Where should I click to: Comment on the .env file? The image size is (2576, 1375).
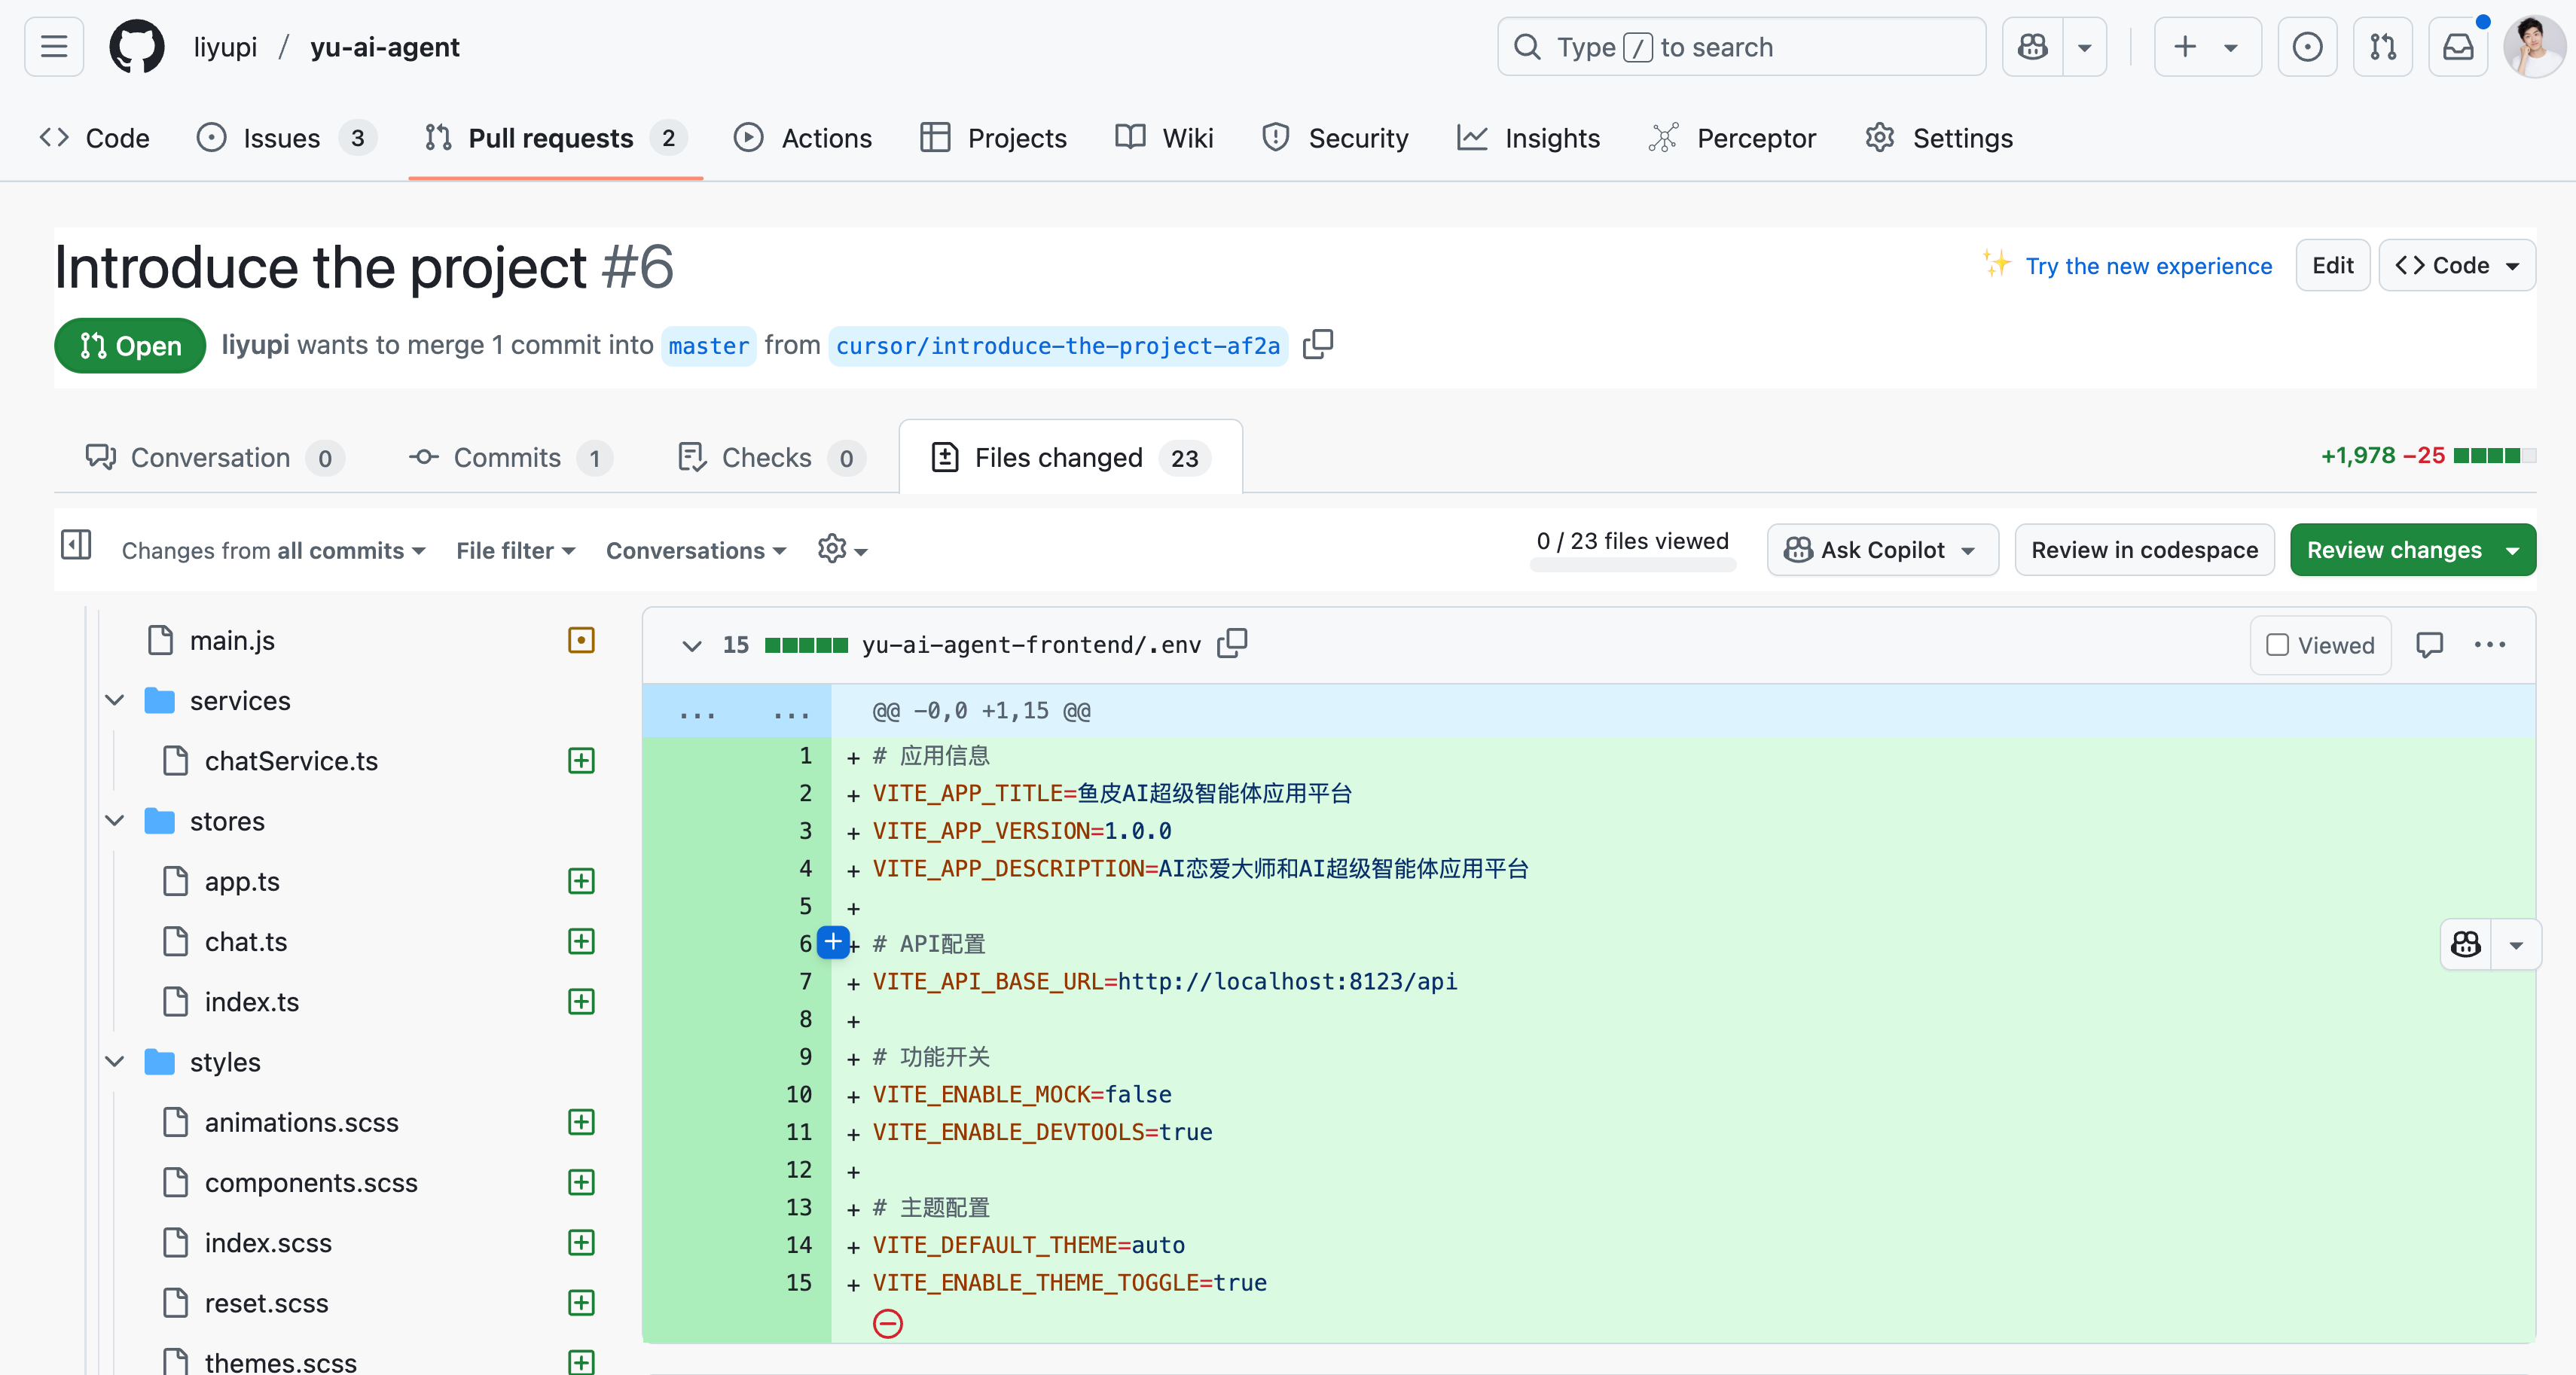coord(2429,645)
